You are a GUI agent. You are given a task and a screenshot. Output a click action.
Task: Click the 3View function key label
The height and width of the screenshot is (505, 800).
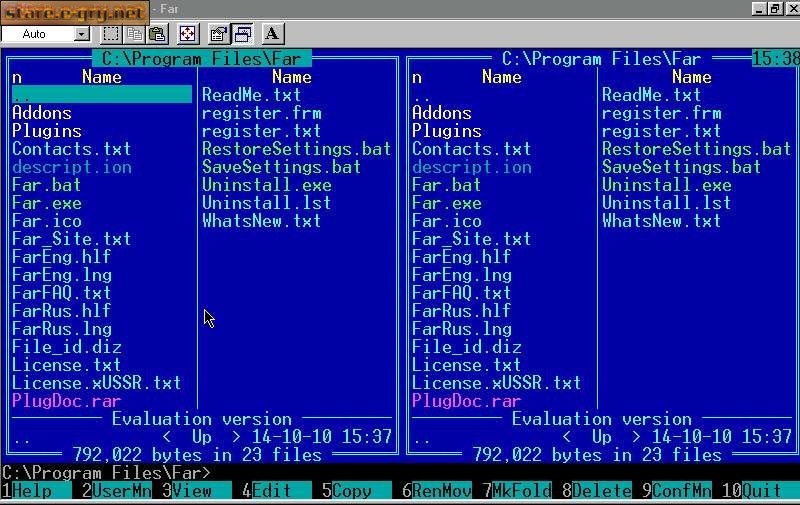[x=197, y=491]
